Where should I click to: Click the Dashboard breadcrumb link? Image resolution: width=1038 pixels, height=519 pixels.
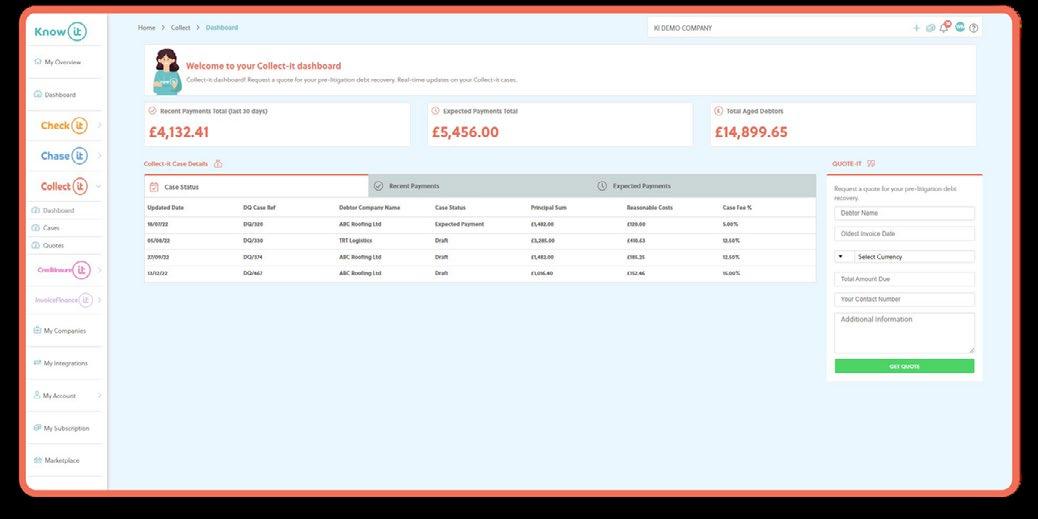point(222,28)
